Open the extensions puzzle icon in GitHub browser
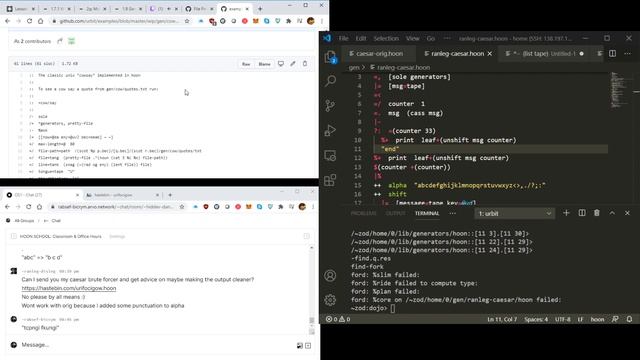 tap(289, 21)
